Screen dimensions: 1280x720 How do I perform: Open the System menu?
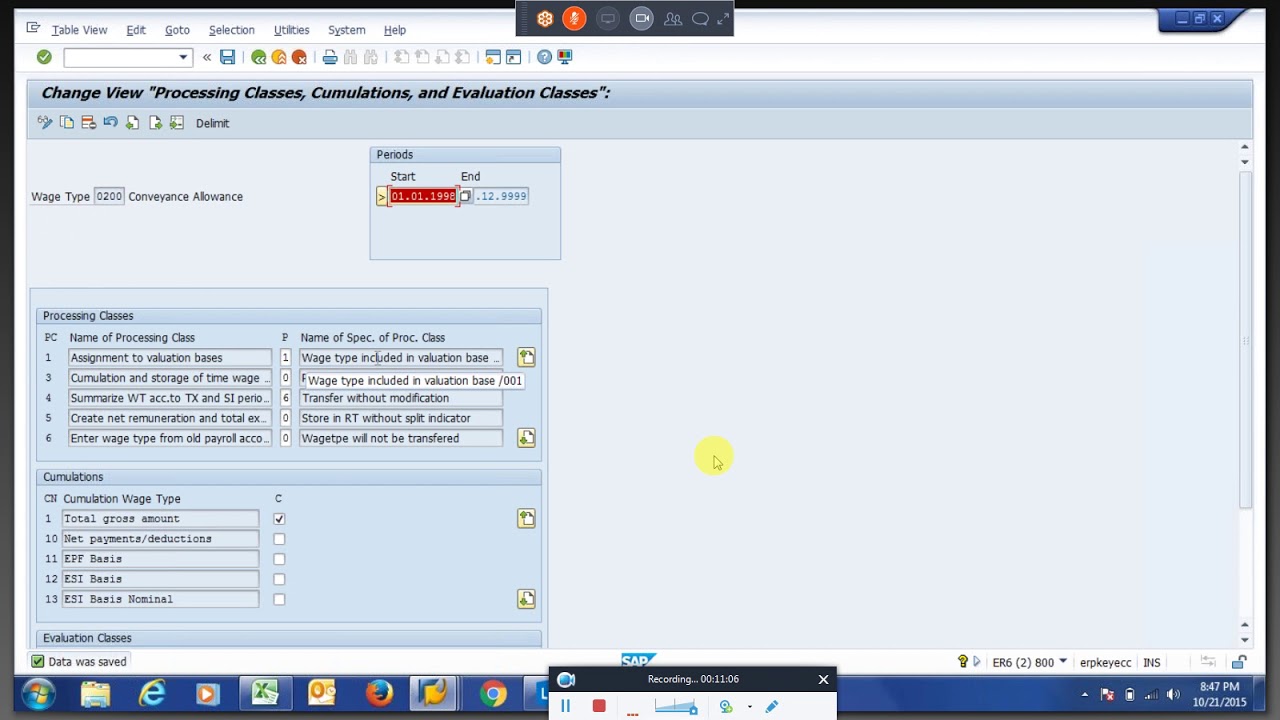346,30
